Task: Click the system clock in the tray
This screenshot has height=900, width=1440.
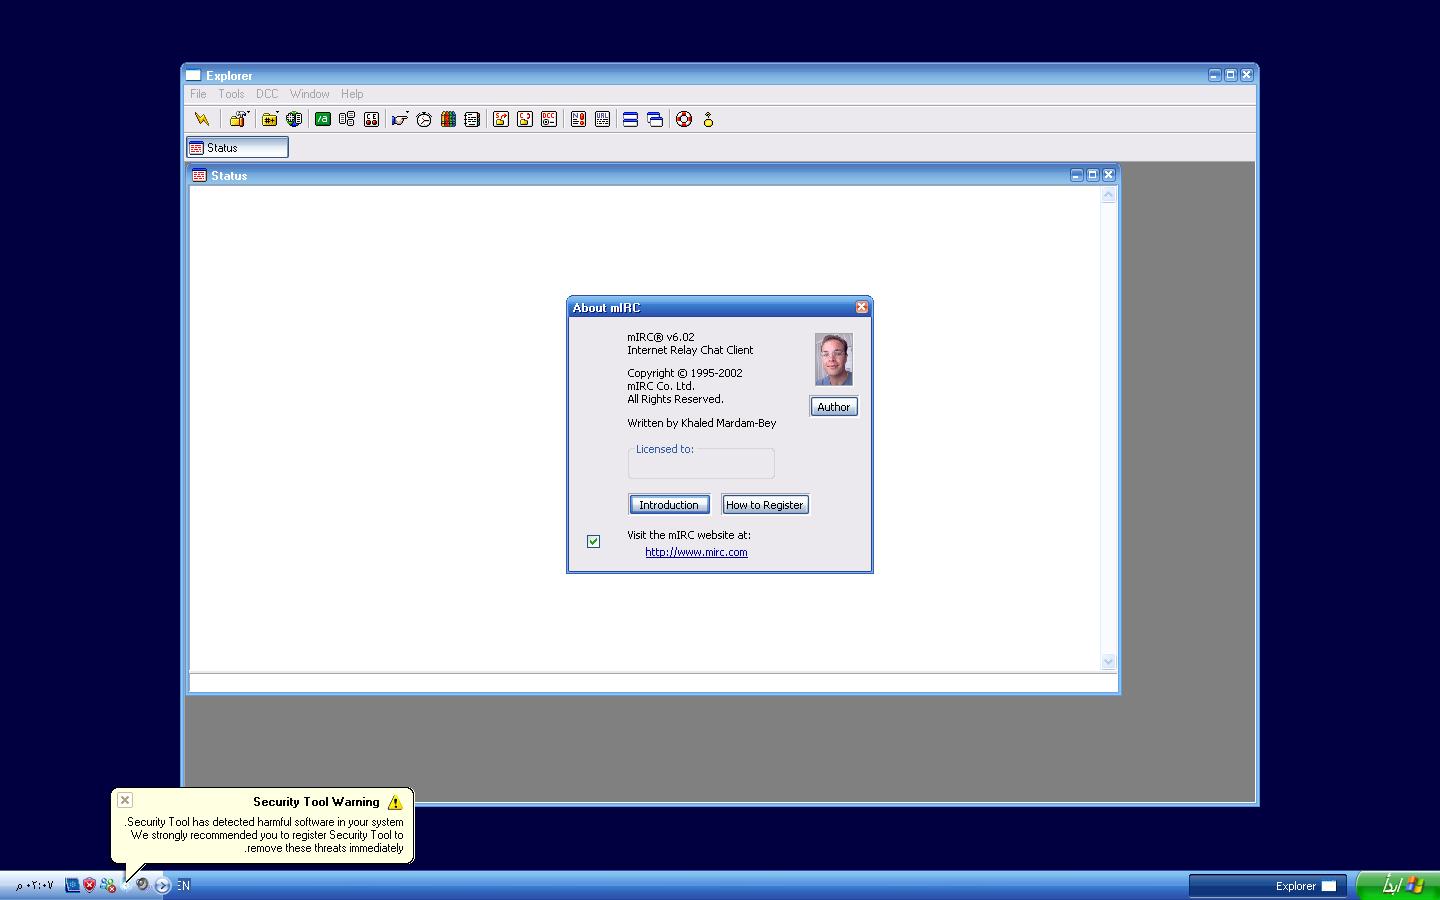Action: pos(35,885)
